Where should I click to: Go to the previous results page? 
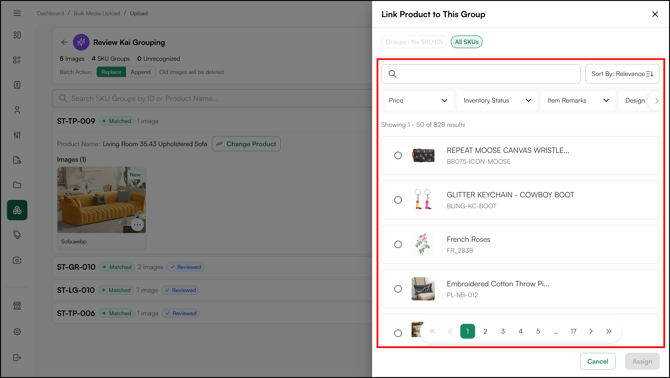[x=450, y=331]
